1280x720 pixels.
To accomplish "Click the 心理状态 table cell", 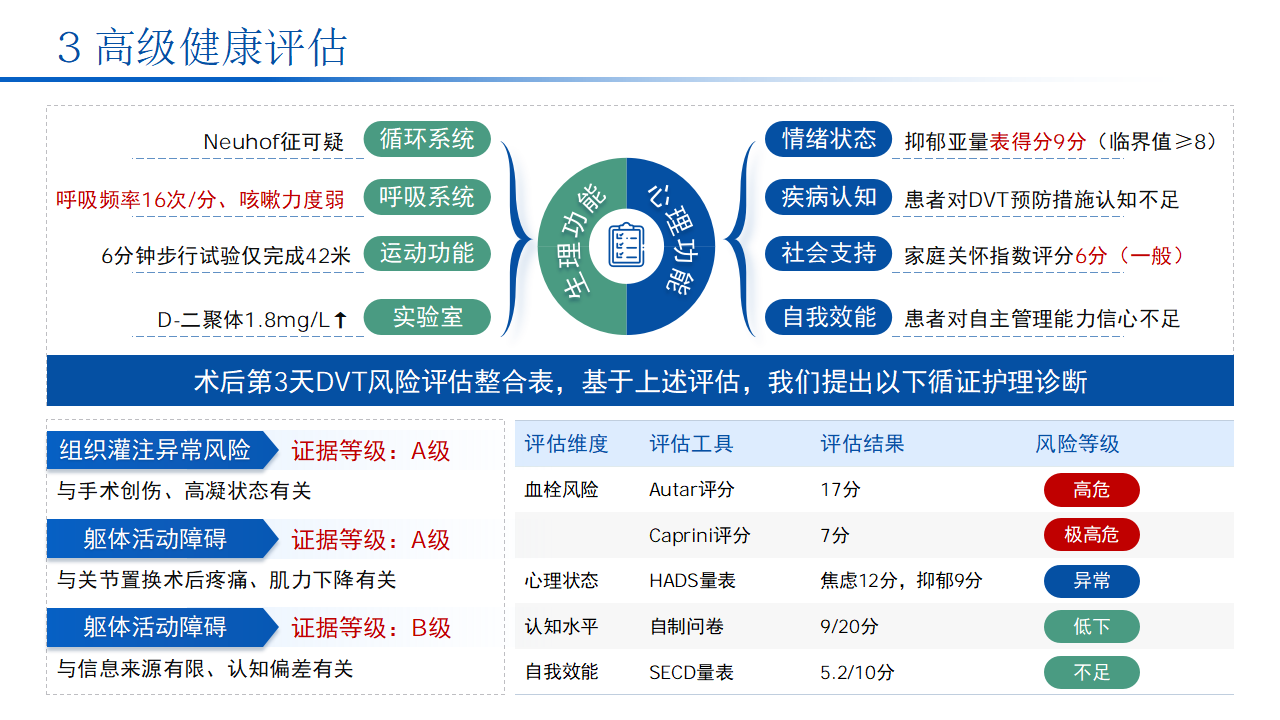I will (x=561, y=580).
